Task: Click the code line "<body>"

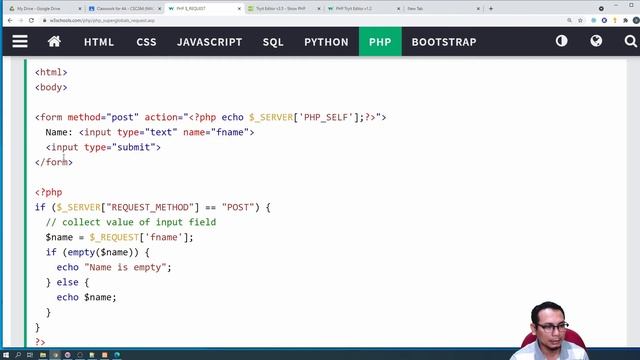Action: pyautogui.click(x=51, y=87)
